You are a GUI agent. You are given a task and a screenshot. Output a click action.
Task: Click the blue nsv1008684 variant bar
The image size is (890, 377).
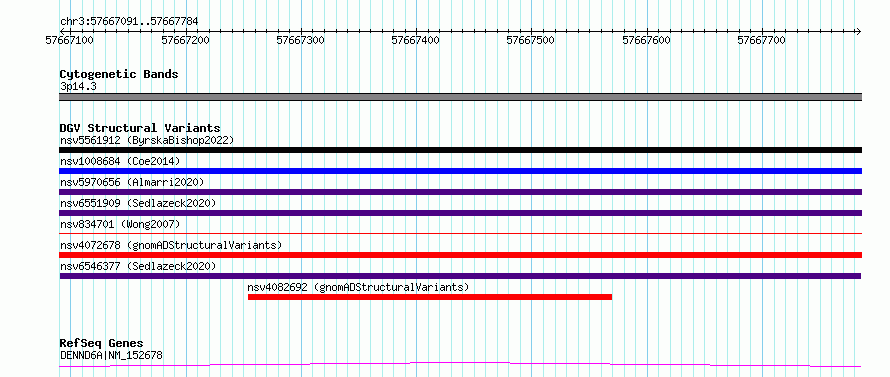coord(460,171)
